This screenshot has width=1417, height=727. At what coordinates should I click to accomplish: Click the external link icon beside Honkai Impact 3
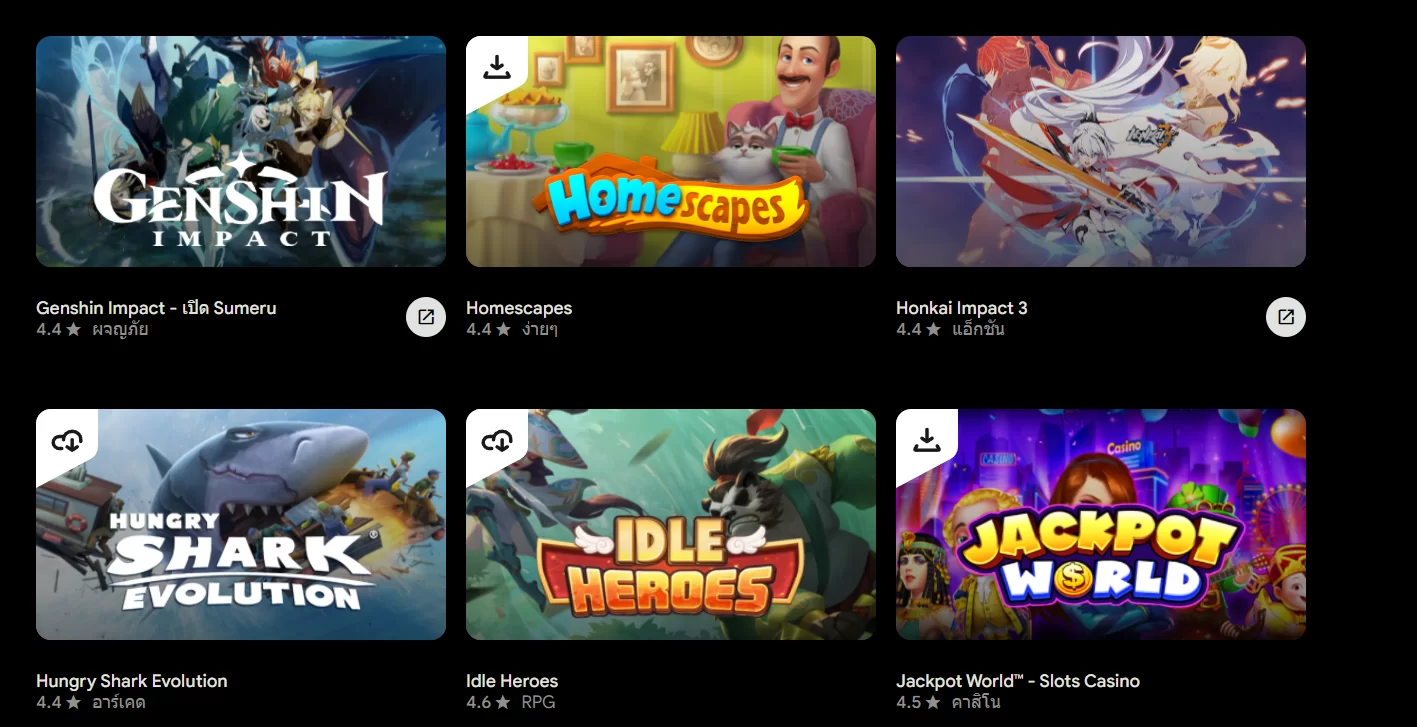pyautogui.click(x=1286, y=317)
